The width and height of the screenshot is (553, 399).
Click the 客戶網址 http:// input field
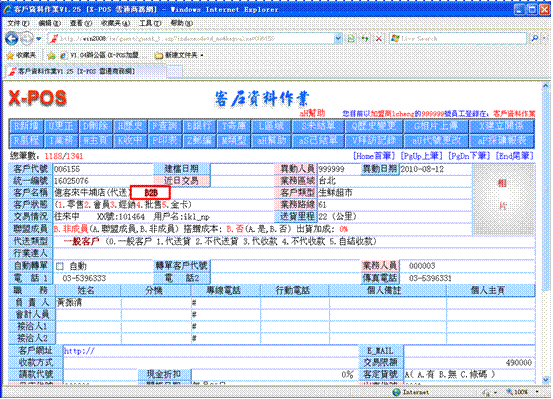coord(211,351)
